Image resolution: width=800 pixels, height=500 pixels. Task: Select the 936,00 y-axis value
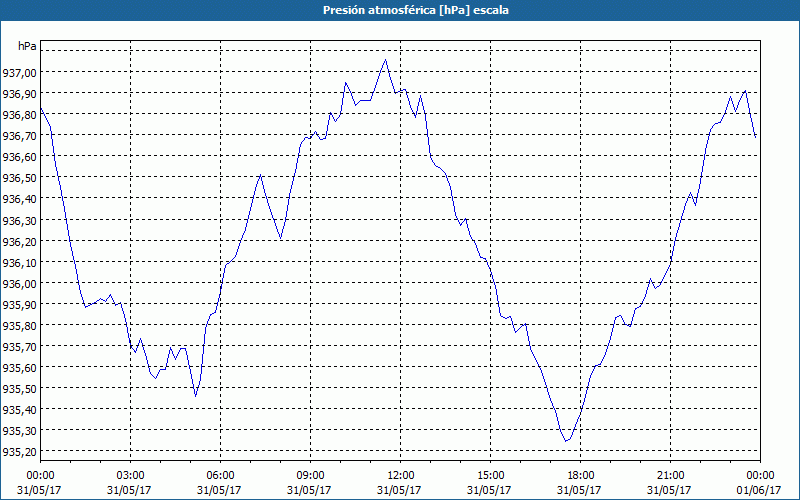[20, 284]
